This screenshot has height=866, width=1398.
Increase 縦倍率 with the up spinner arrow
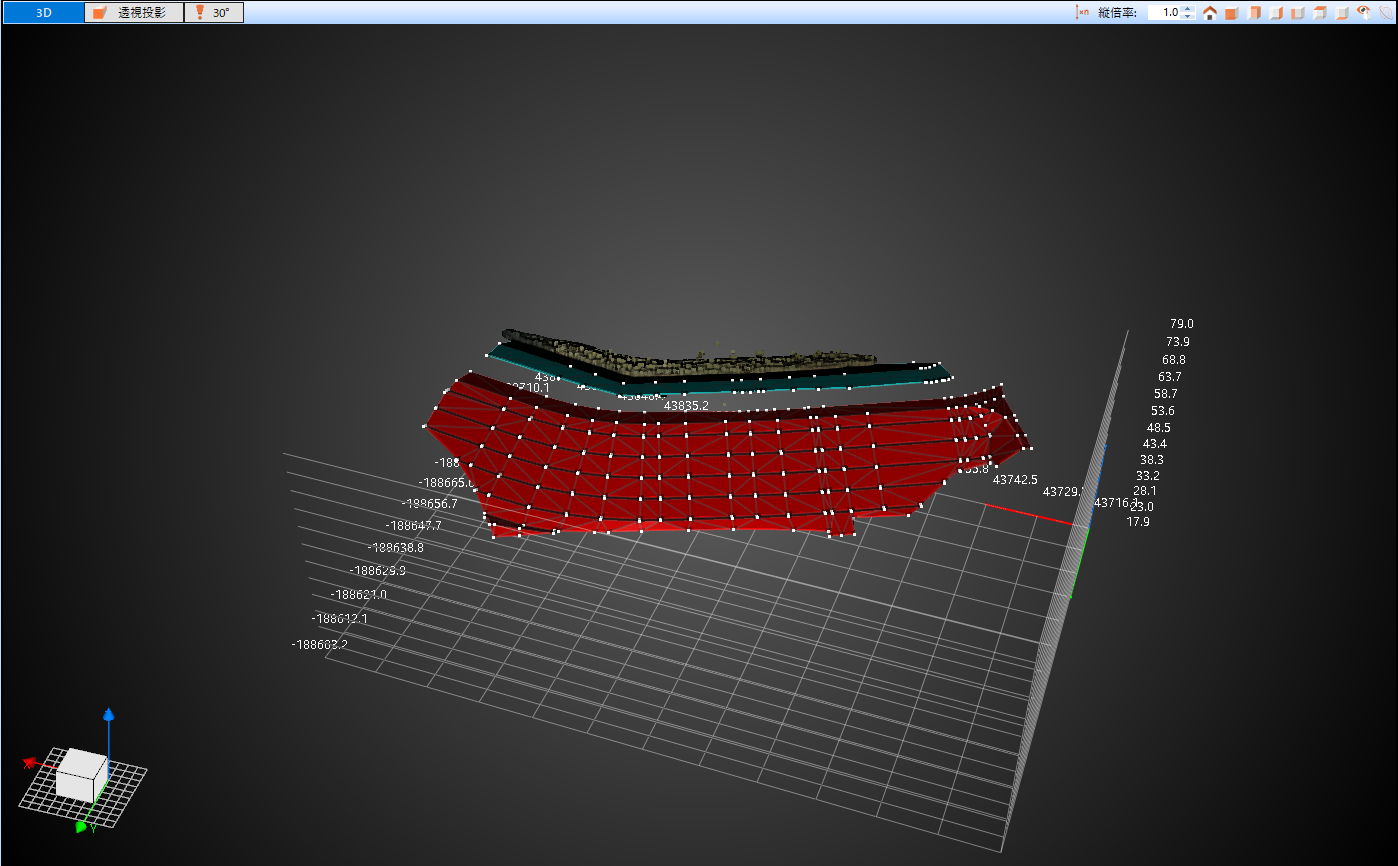tap(1188, 9)
